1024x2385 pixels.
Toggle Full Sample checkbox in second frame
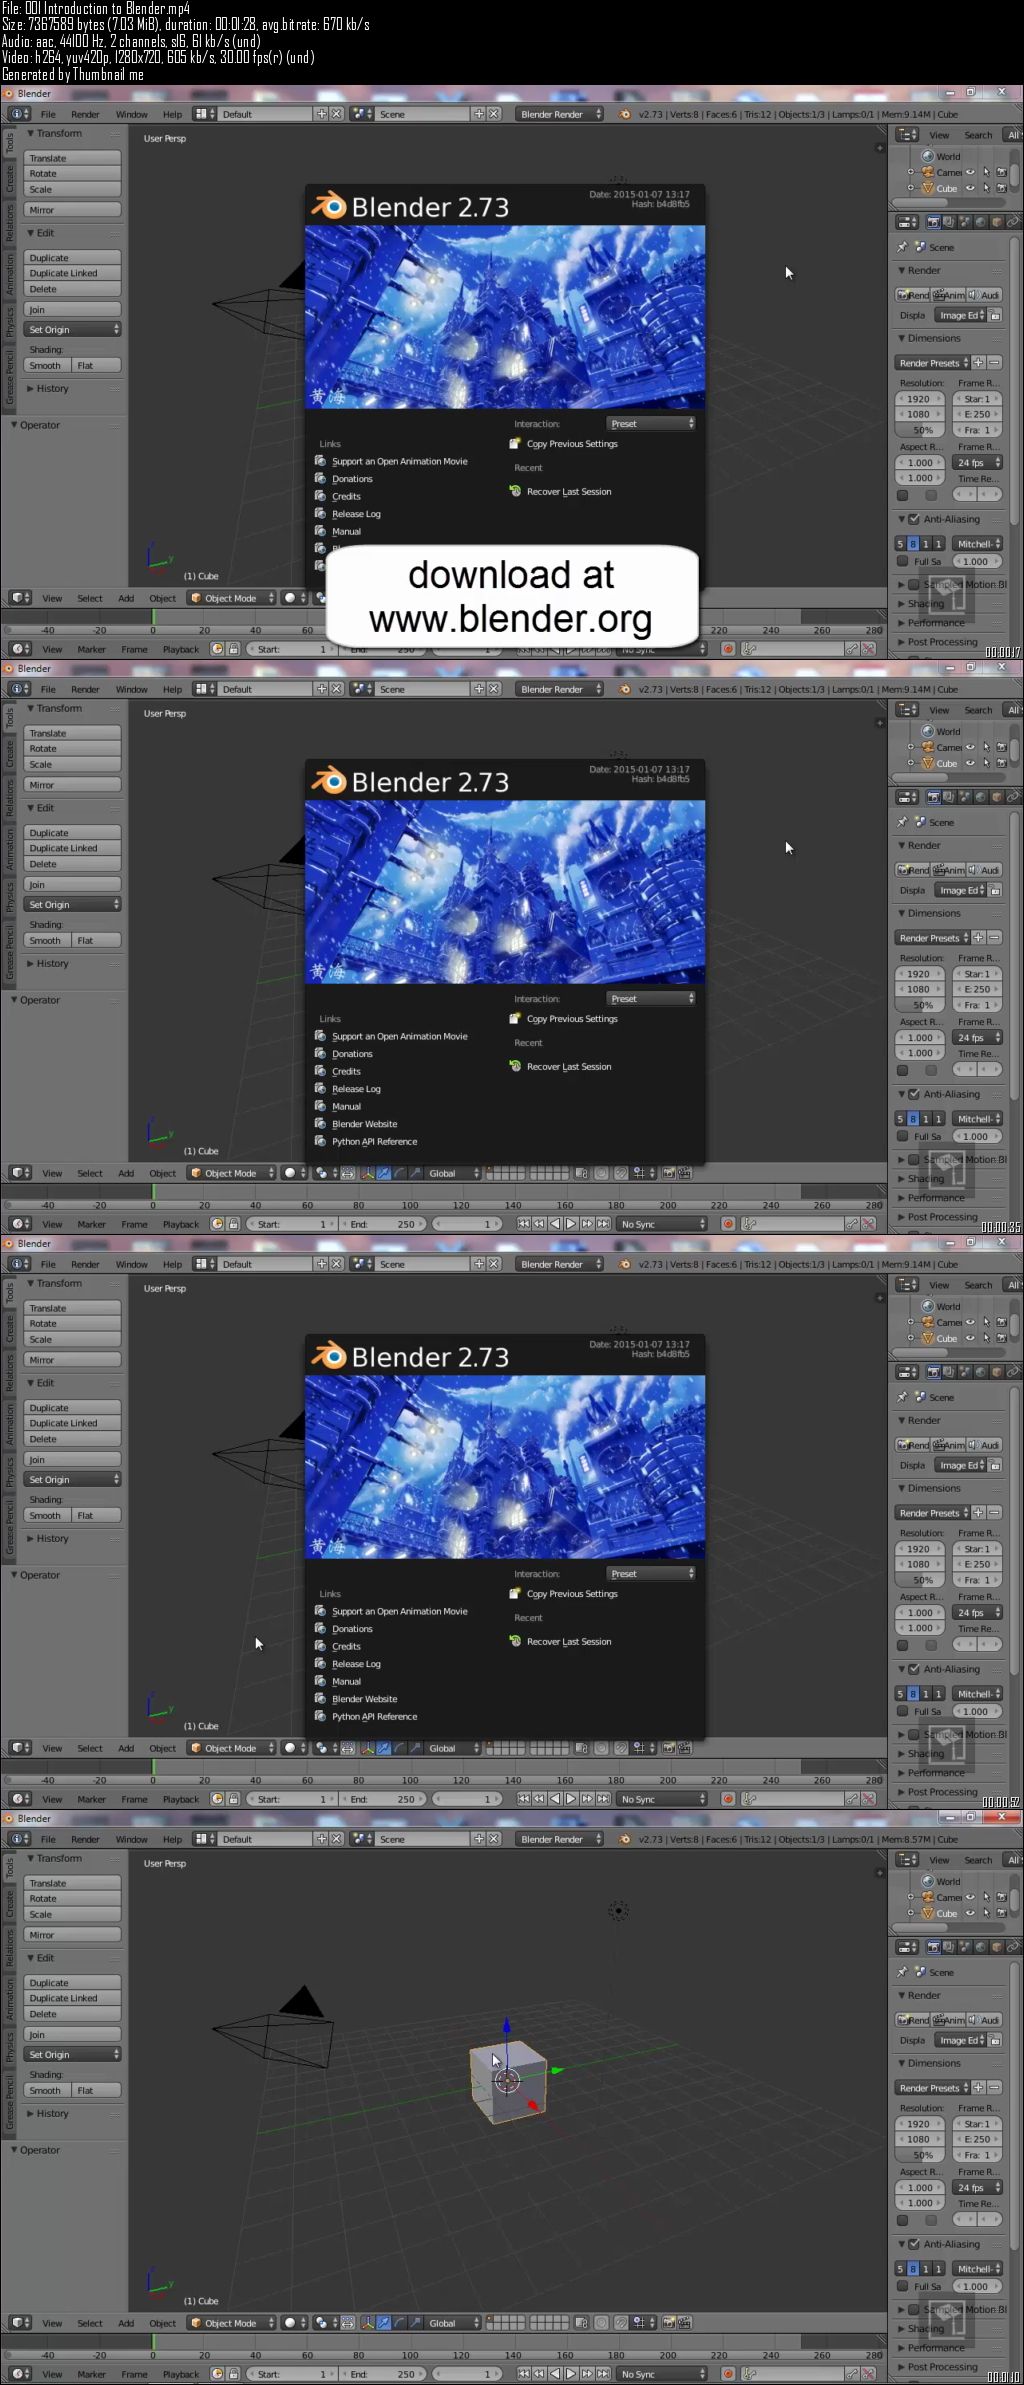click(x=902, y=1136)
